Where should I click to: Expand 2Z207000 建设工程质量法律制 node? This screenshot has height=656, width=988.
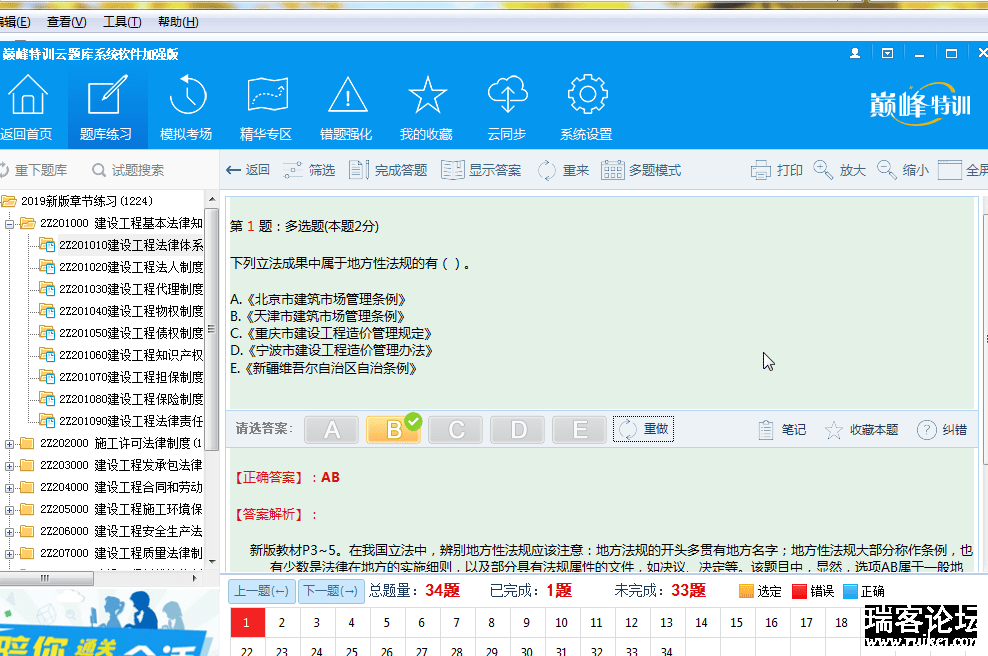tap(9, 555)
